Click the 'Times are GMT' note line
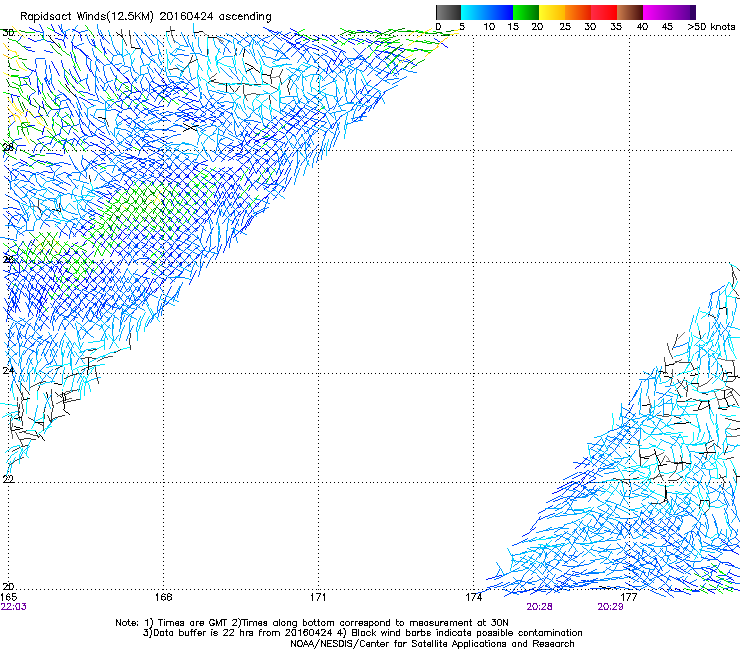The height and width of the screenshot is (650, 740). click(312, 623)
